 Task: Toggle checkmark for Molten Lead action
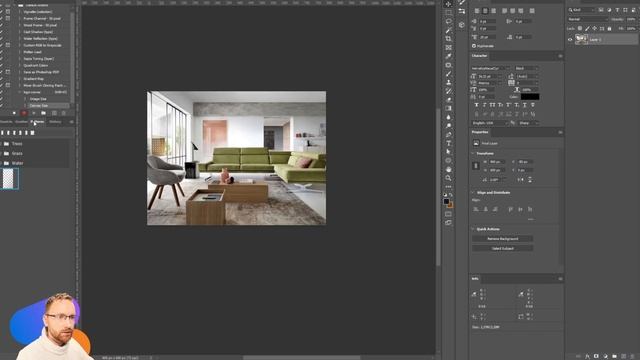point(2,52)
